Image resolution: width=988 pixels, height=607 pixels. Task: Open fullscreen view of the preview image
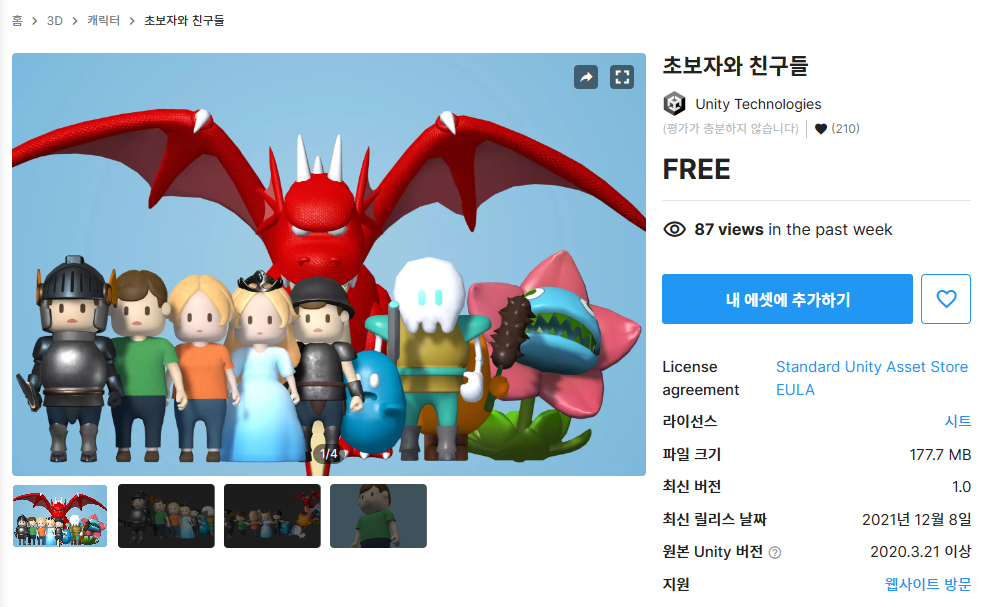click(x=622, y=77)
